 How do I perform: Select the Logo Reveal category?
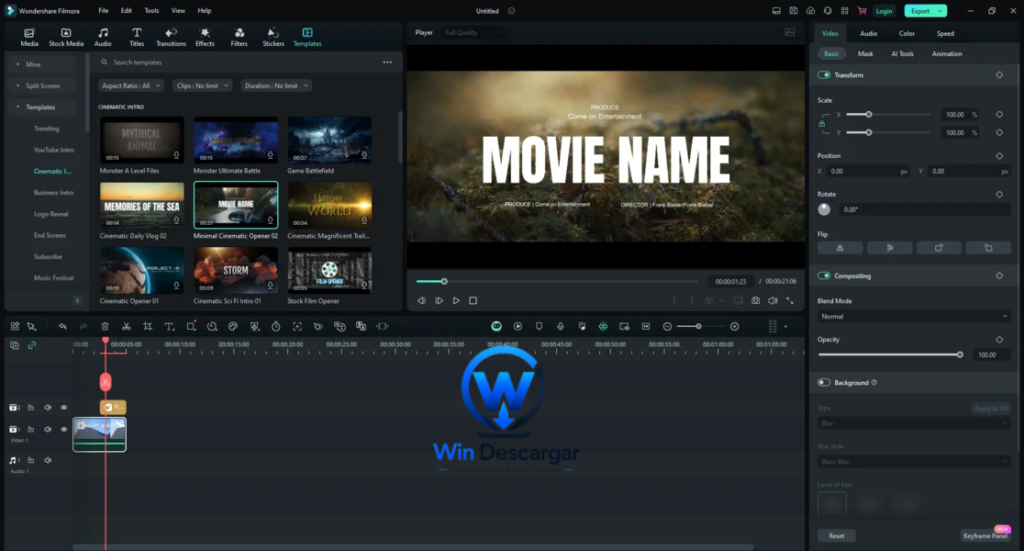[x=51, y=213]
